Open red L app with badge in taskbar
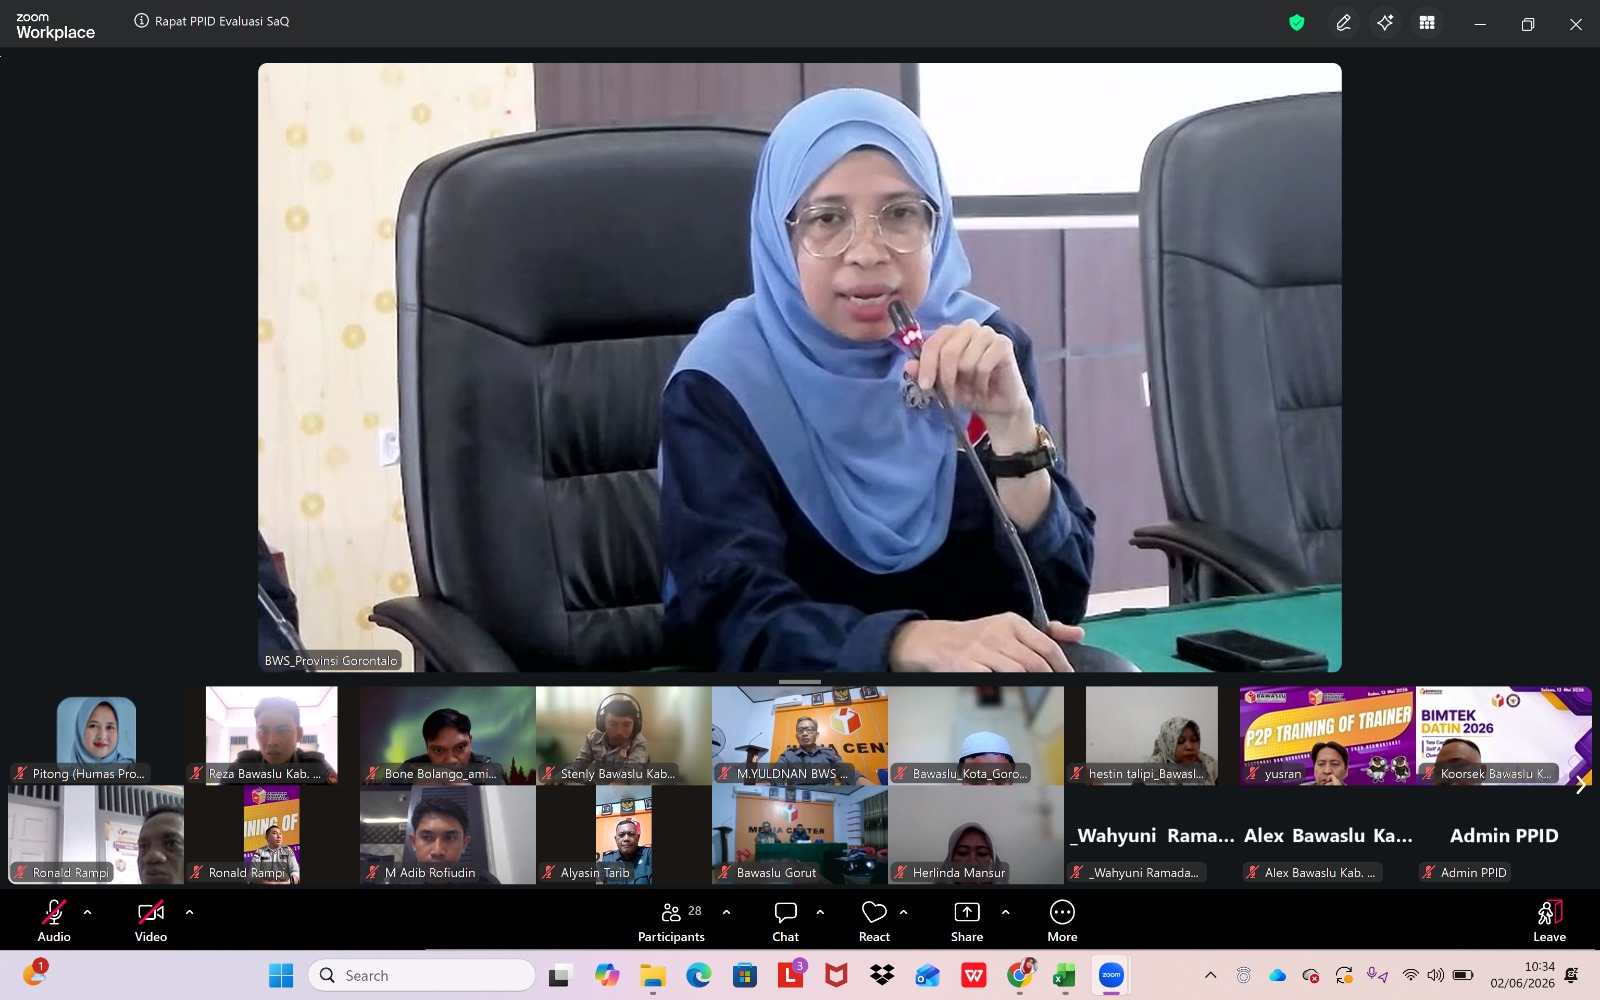Image resolution: width=1600 pixels, height=1000 pixels. 790,975
